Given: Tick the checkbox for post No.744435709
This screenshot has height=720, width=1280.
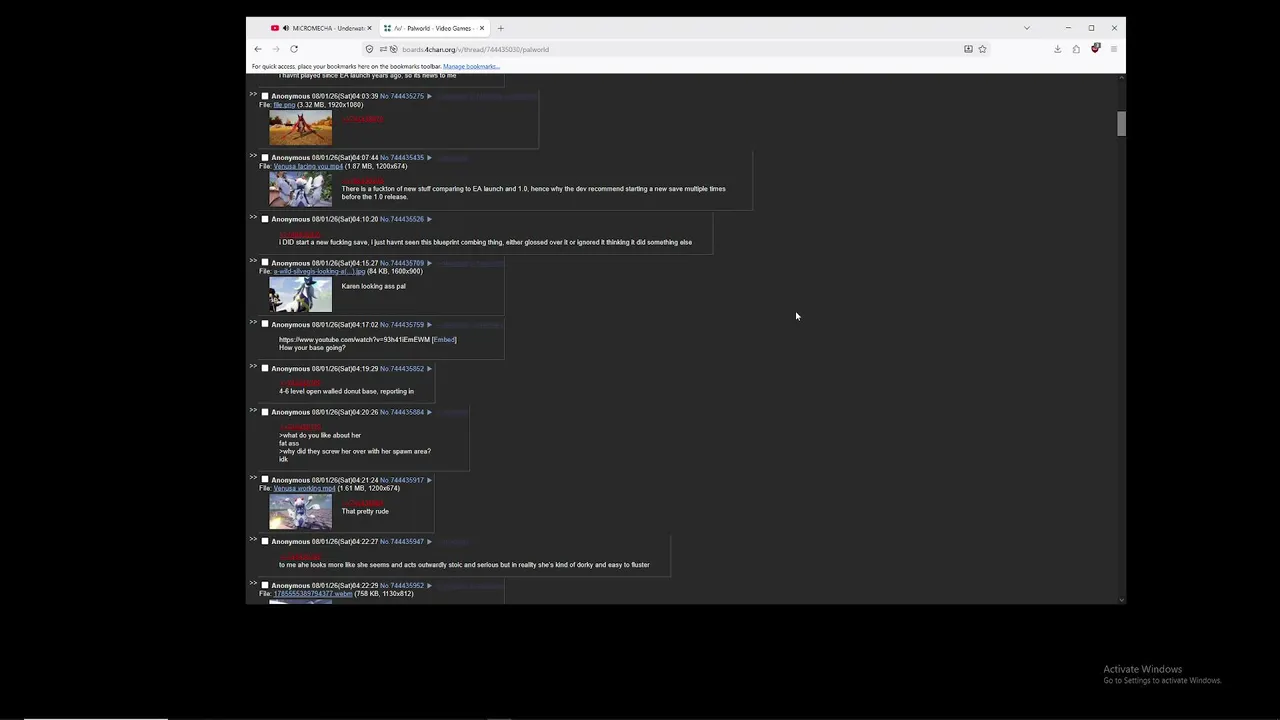Looking at the screenshot, I should point(265,263).
